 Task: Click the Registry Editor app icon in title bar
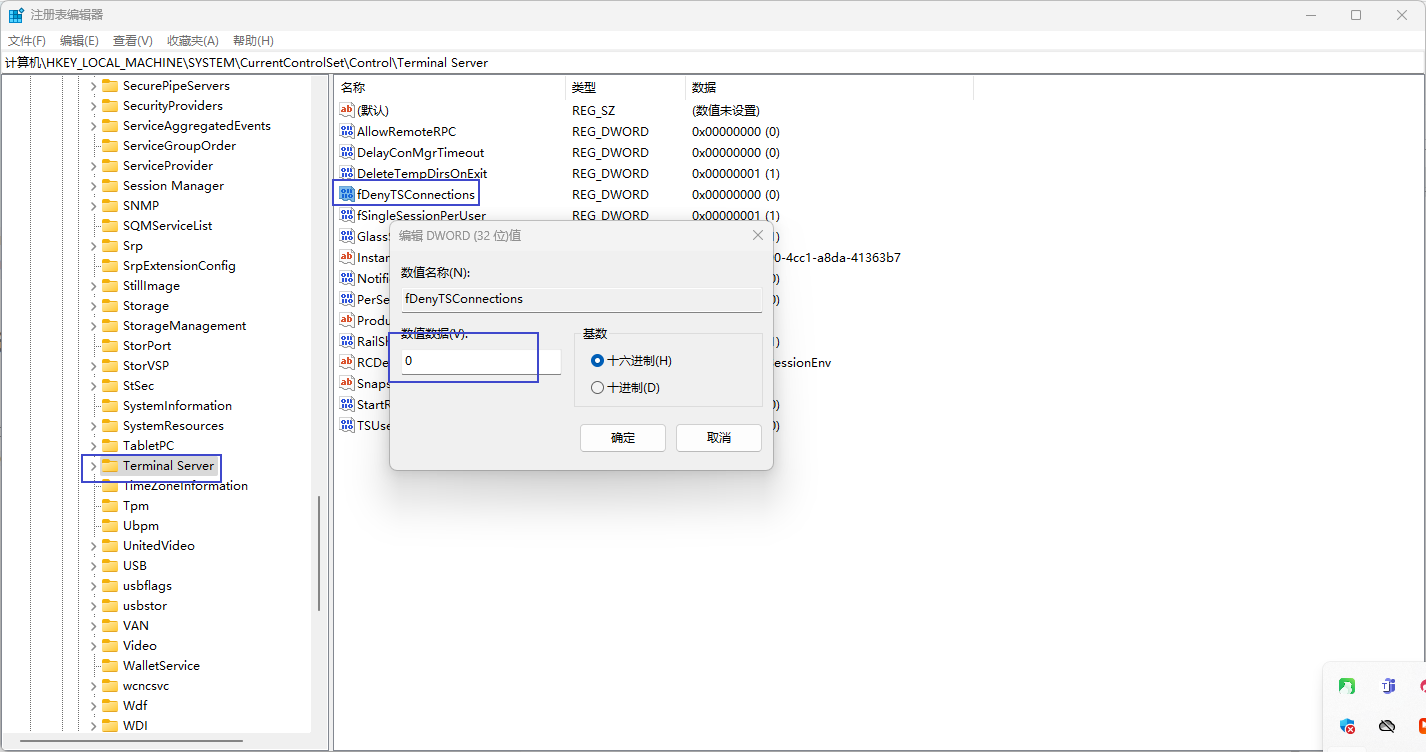16,15
